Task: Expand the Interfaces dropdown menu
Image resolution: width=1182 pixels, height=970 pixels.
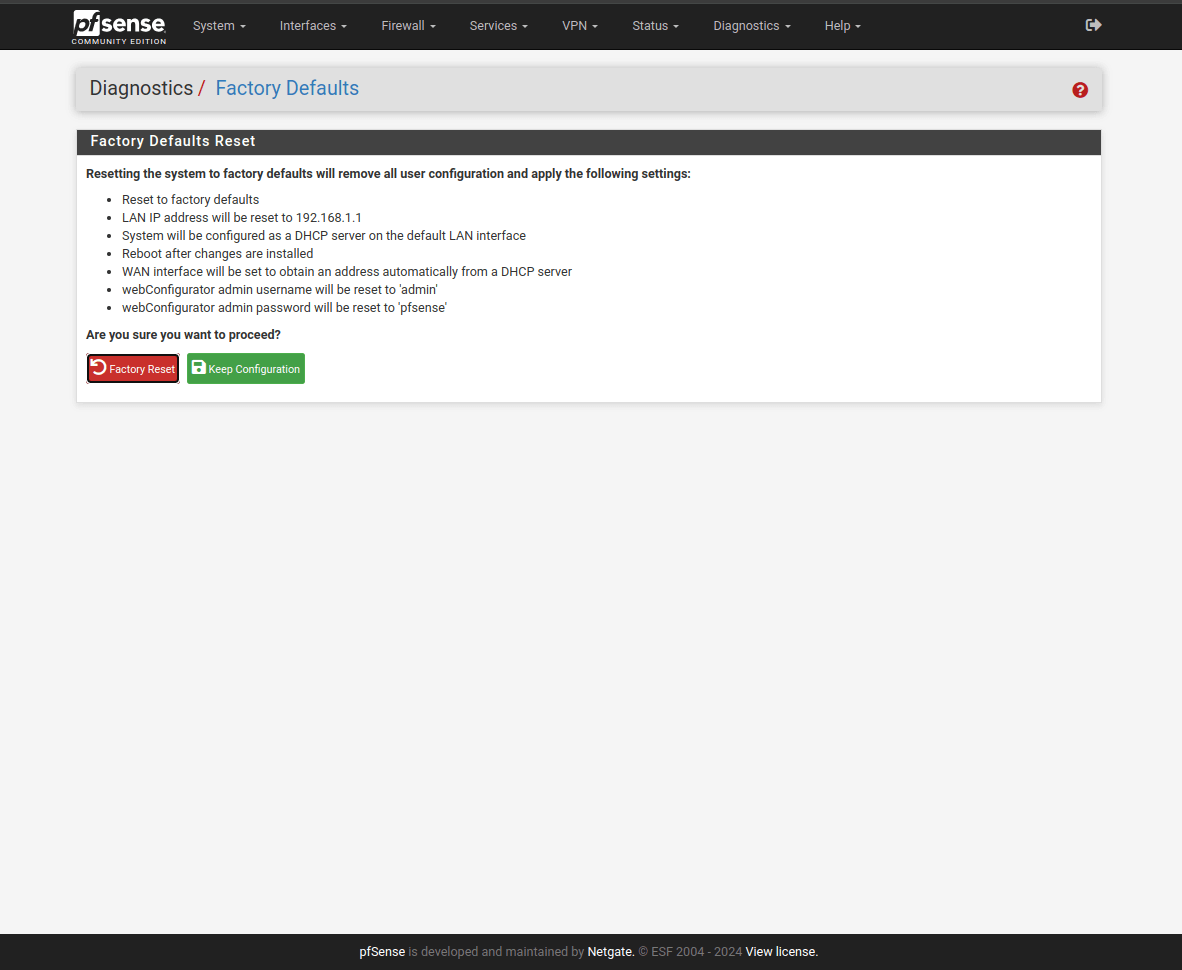Action: [x=313, y=26]
